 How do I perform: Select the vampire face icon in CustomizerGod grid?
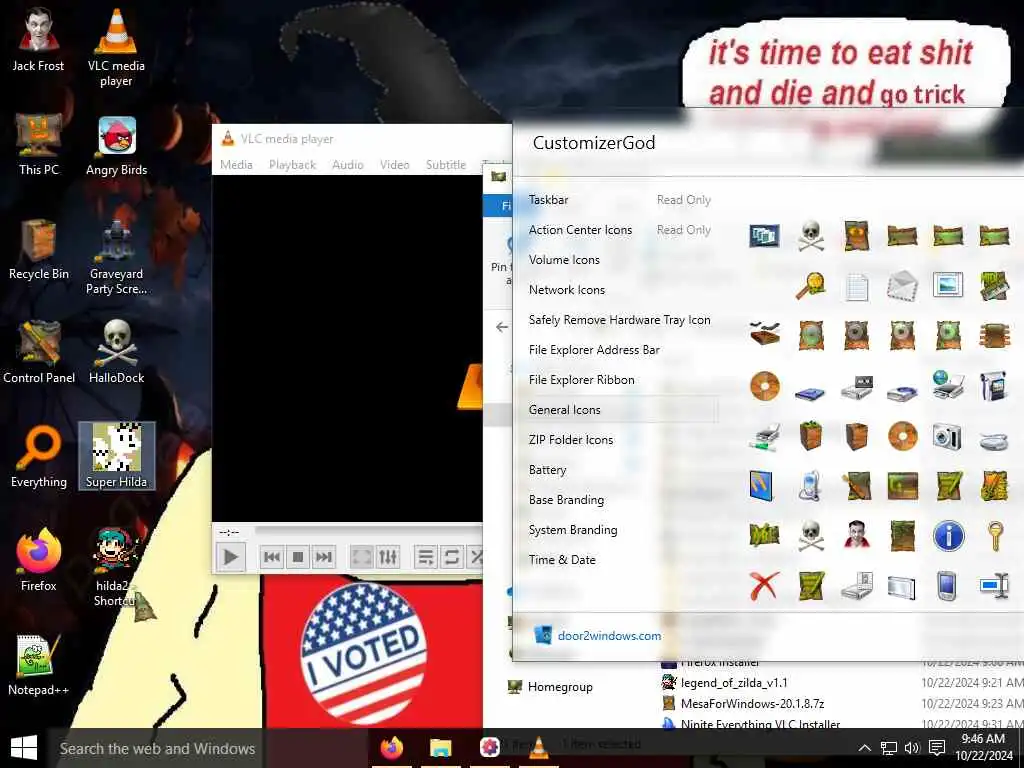point(856,536)
